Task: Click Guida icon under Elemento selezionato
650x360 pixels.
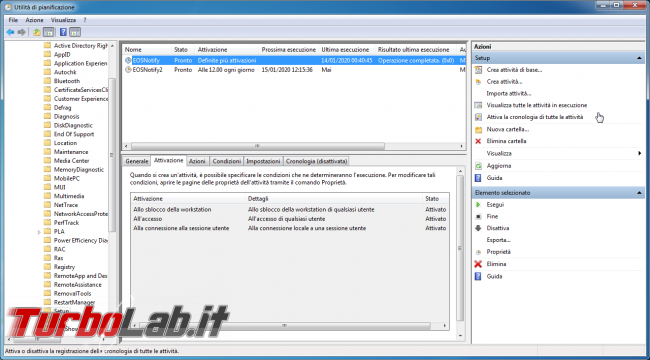Action: (478, 276)
